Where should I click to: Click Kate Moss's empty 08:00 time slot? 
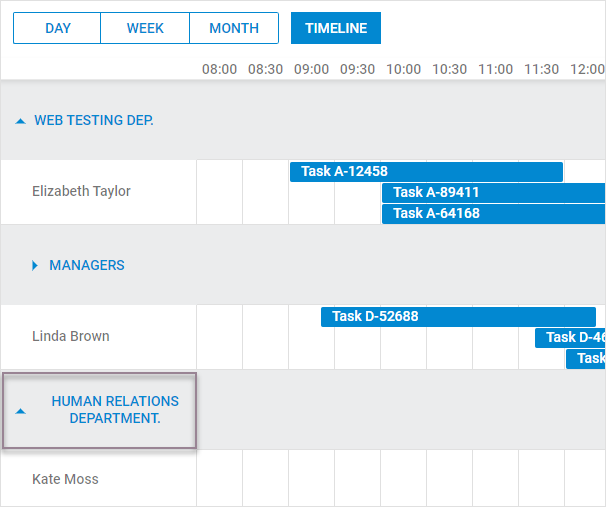click(x=219, y=479)
